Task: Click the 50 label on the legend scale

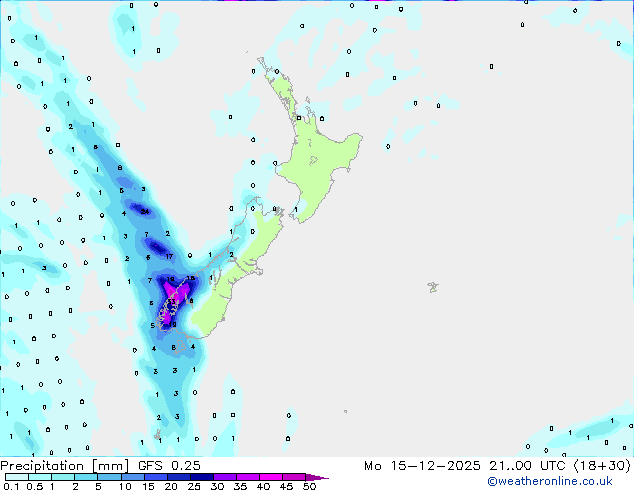Action: point(310,487)
